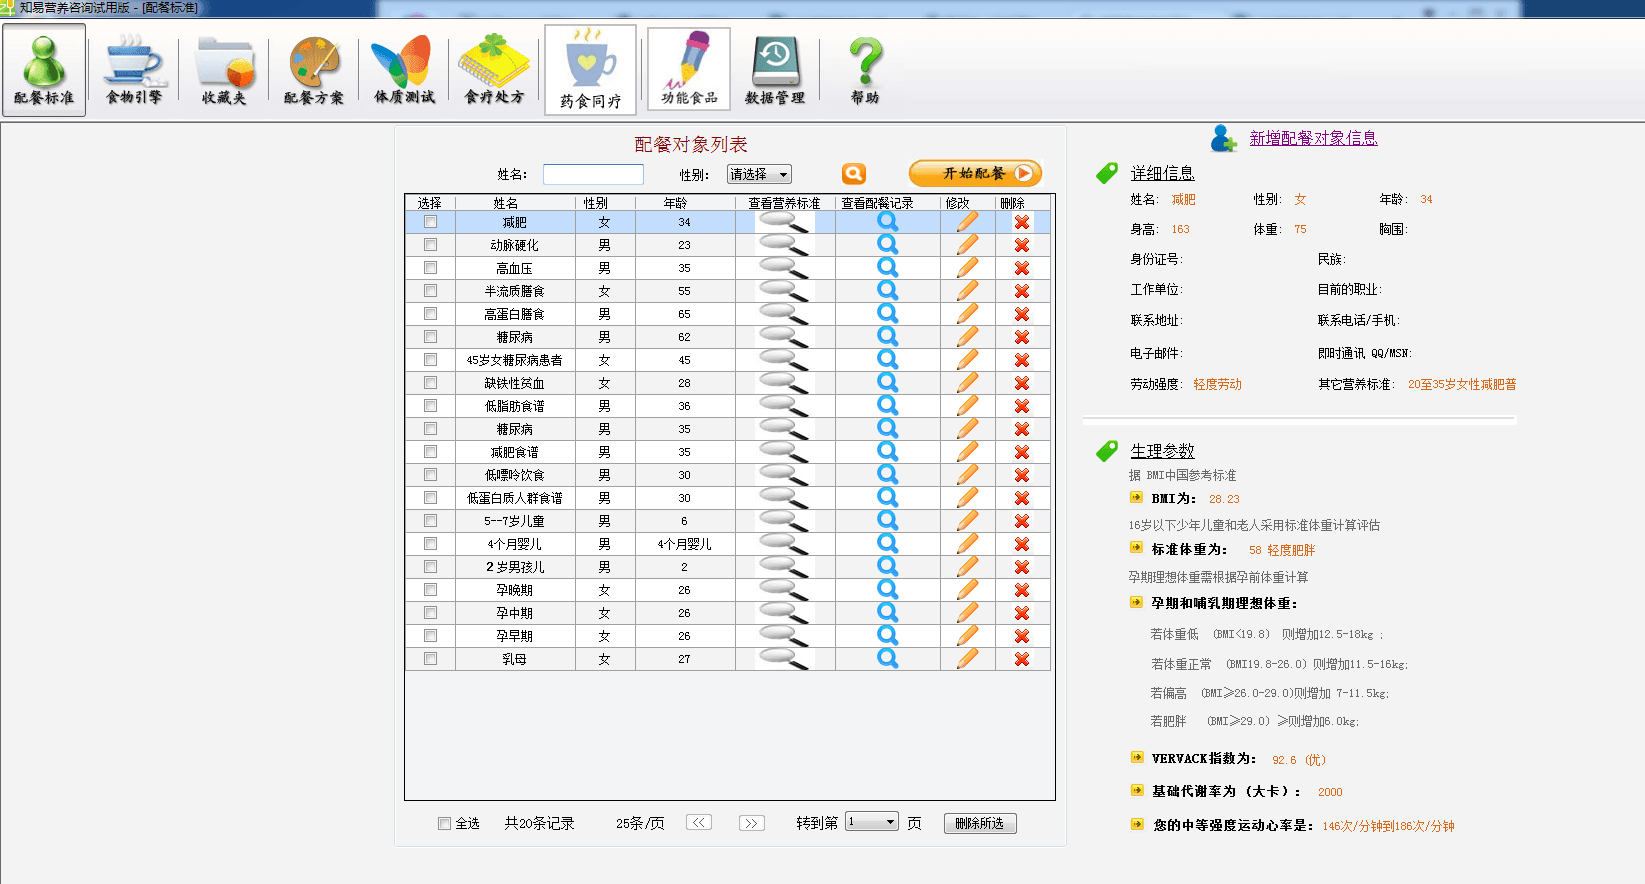The image size is (1645, 884).
Task: Select the 2岁男孩儿 name cell
Action: [515, 567]
